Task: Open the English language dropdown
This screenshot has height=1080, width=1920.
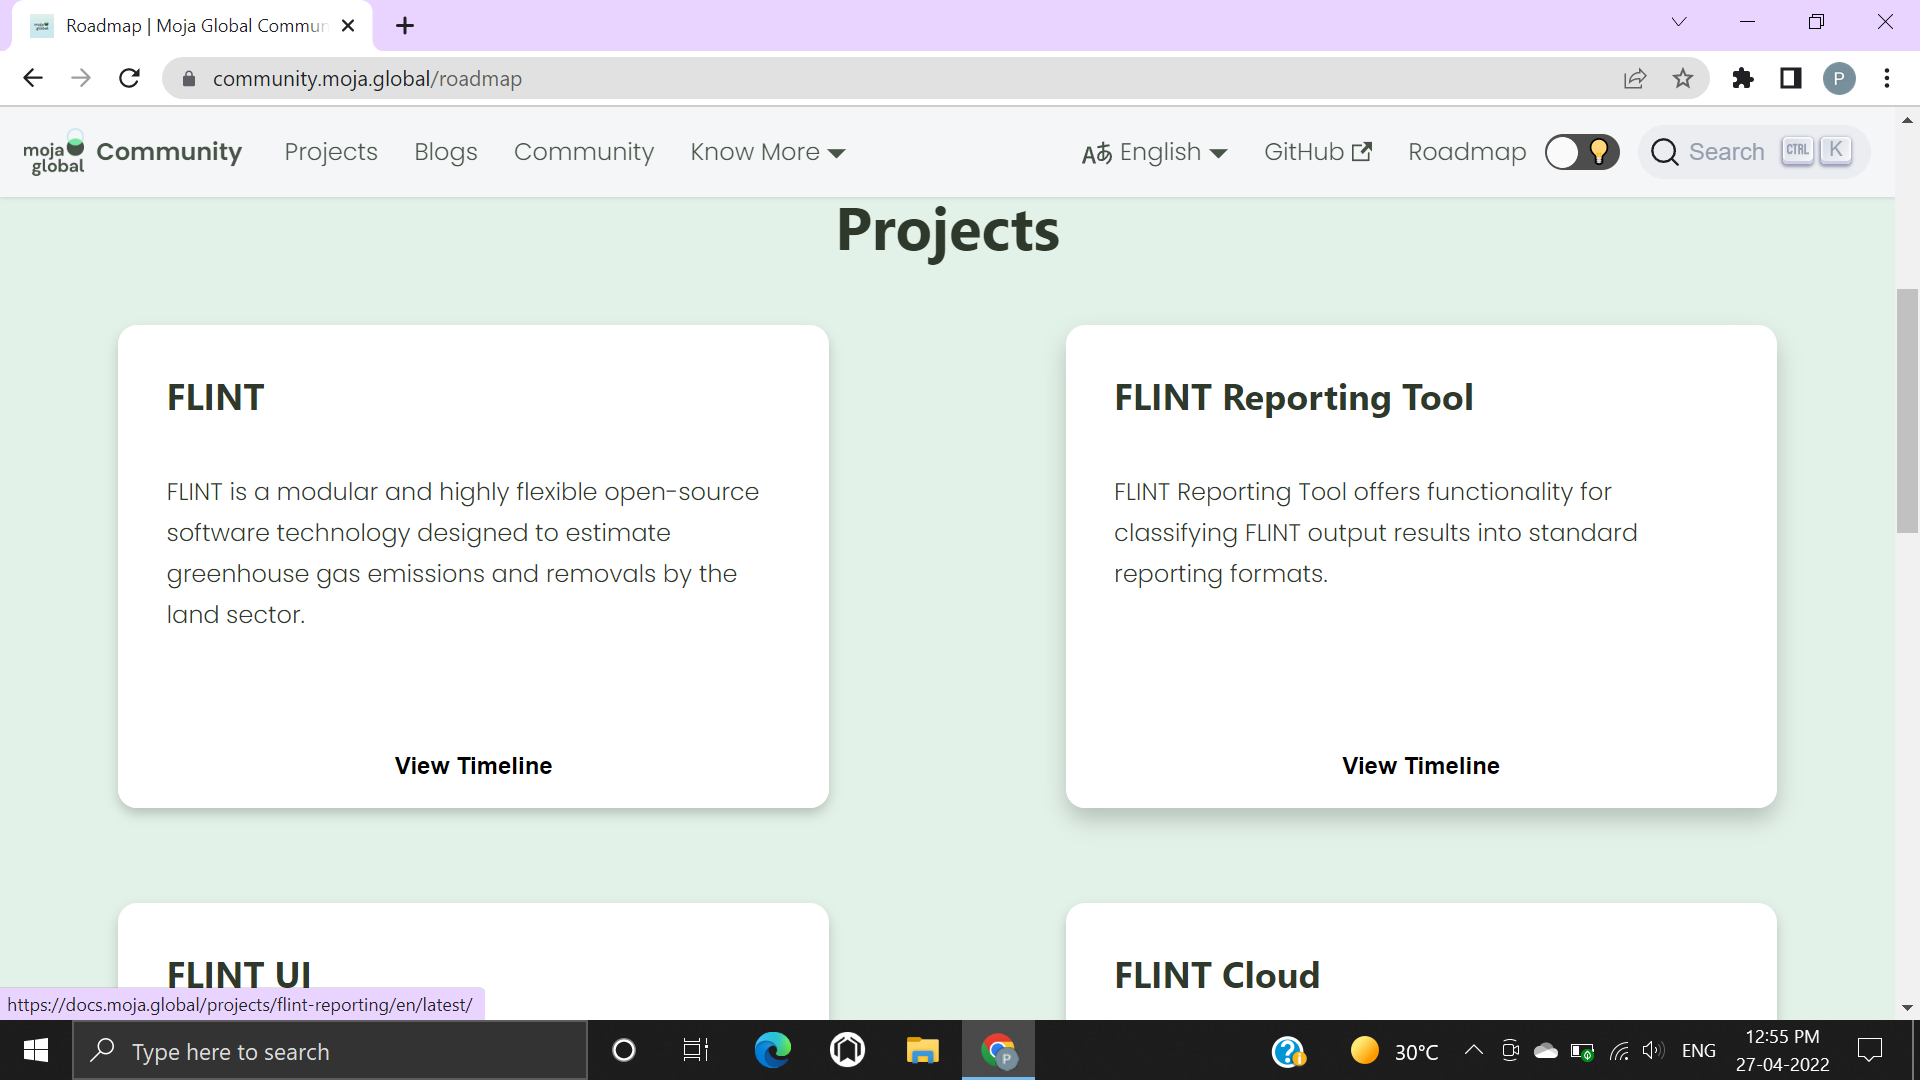Action: [1154, 152]
